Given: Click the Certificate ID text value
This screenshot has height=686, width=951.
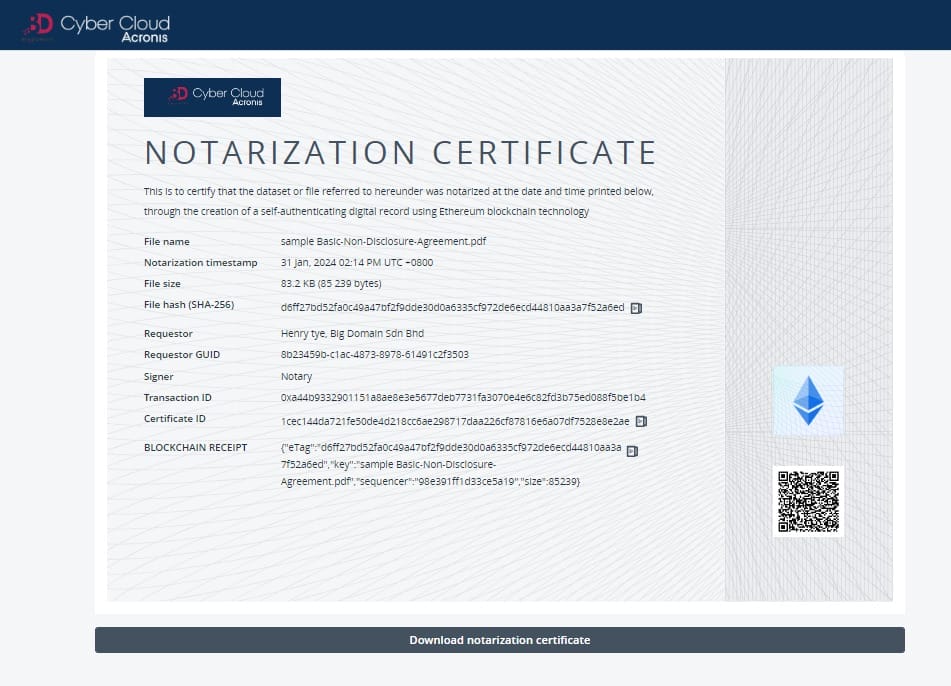Looking at the screenshot, I should click(455, 421).
